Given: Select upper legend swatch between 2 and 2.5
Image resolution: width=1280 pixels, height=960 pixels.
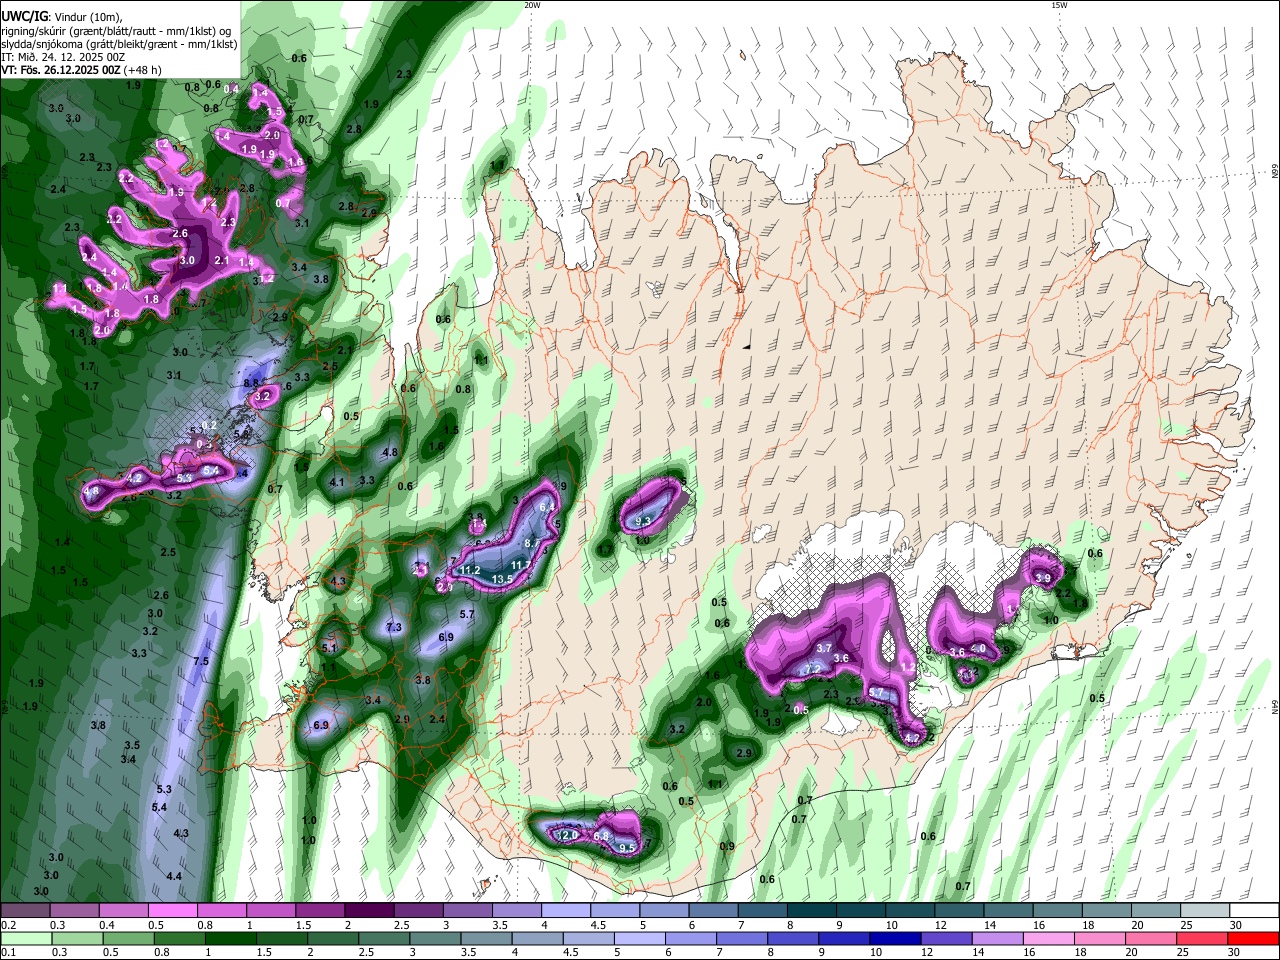Looking at the screenshot, I should [369, 911].
